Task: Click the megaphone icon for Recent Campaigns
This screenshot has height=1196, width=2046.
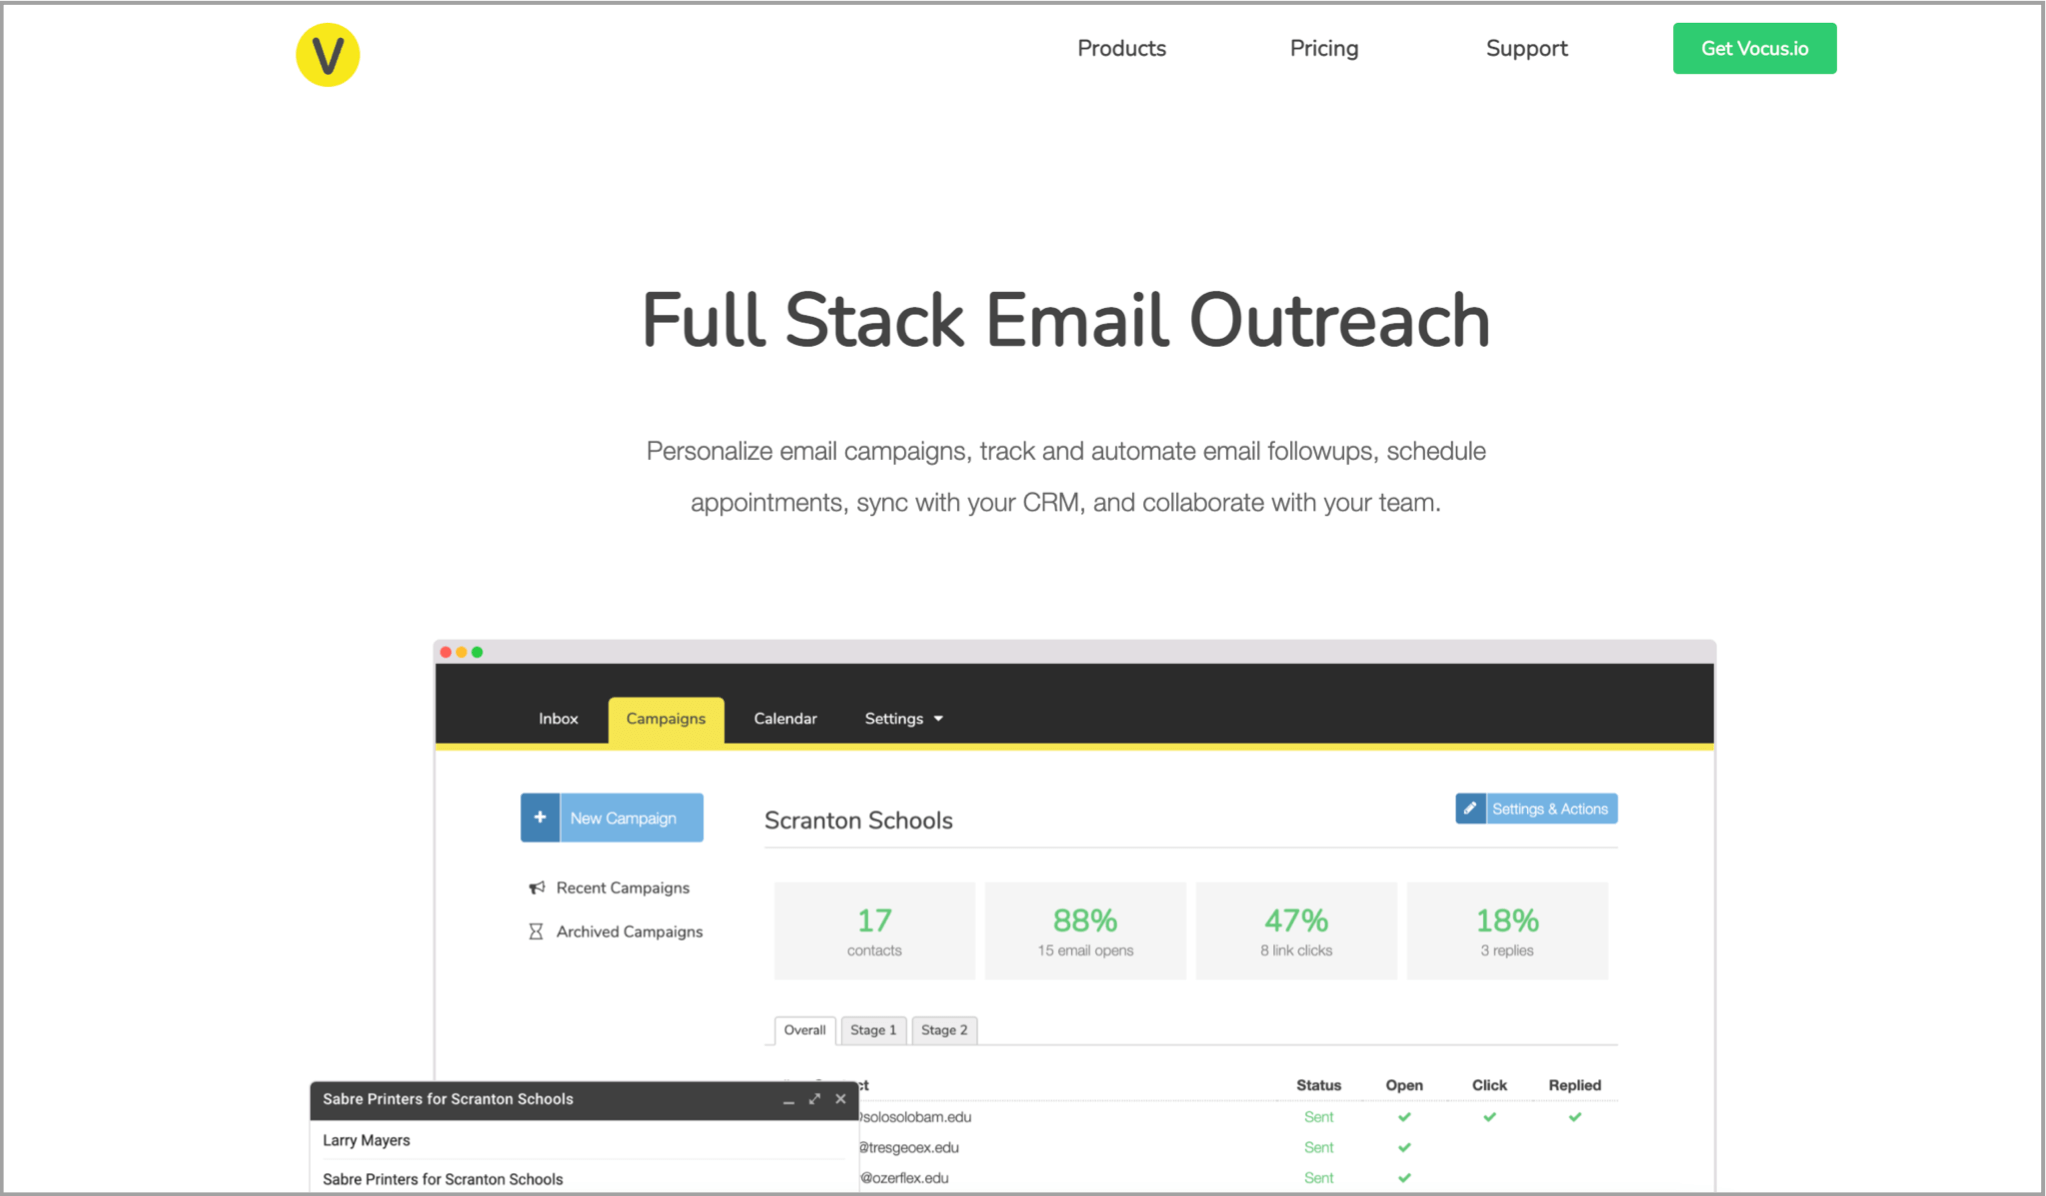Action: 537,888
